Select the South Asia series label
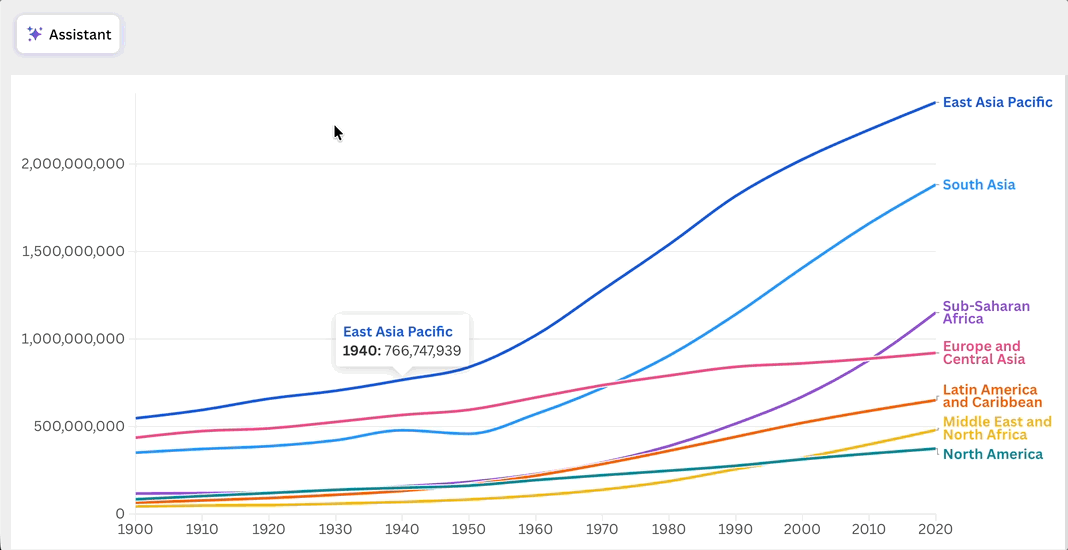 tap(979, 185)
